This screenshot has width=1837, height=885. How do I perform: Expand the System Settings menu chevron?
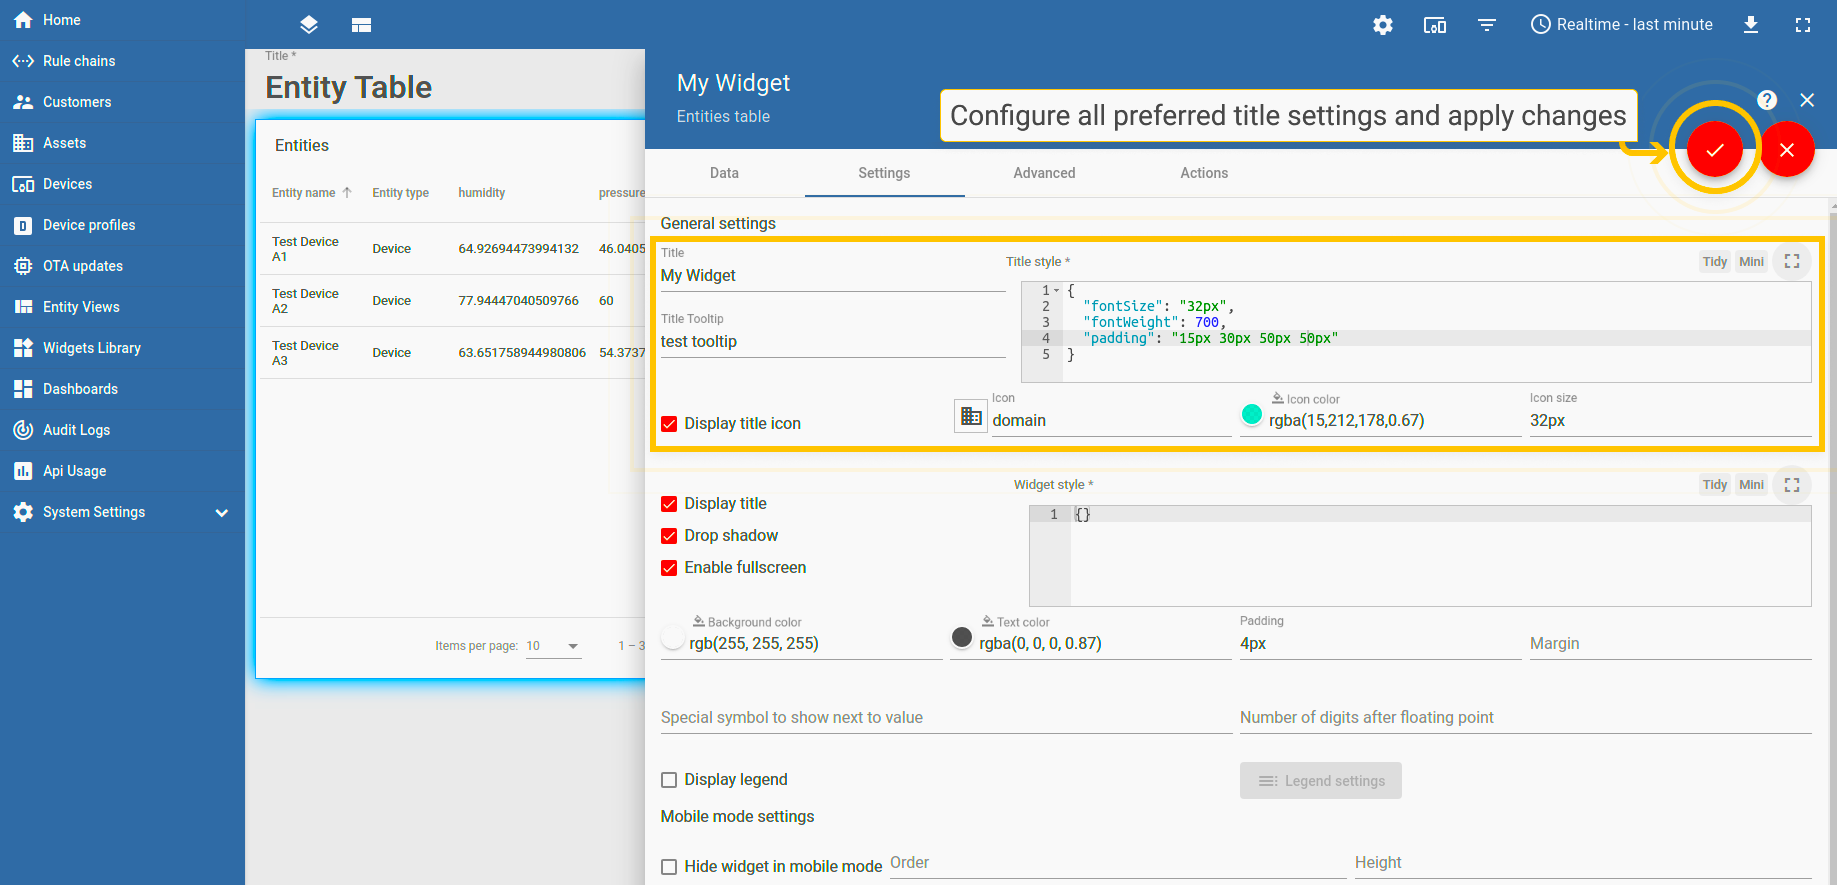coord(222,513)
